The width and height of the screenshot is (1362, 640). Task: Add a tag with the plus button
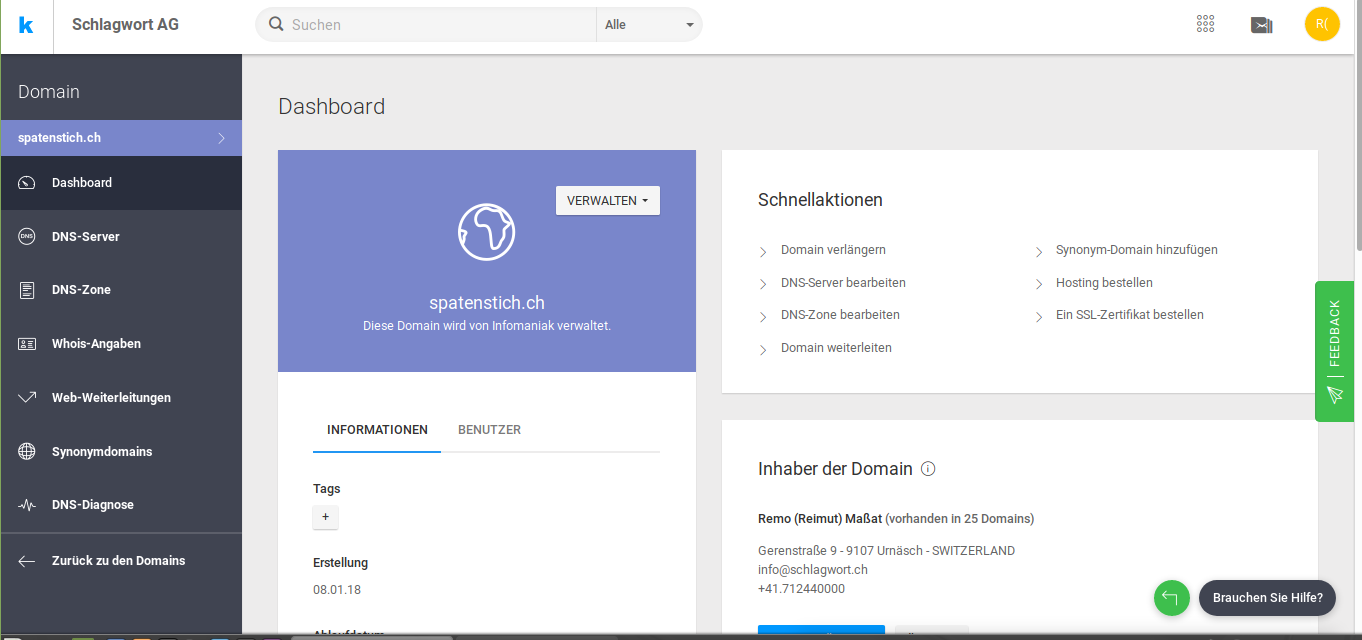326,518
